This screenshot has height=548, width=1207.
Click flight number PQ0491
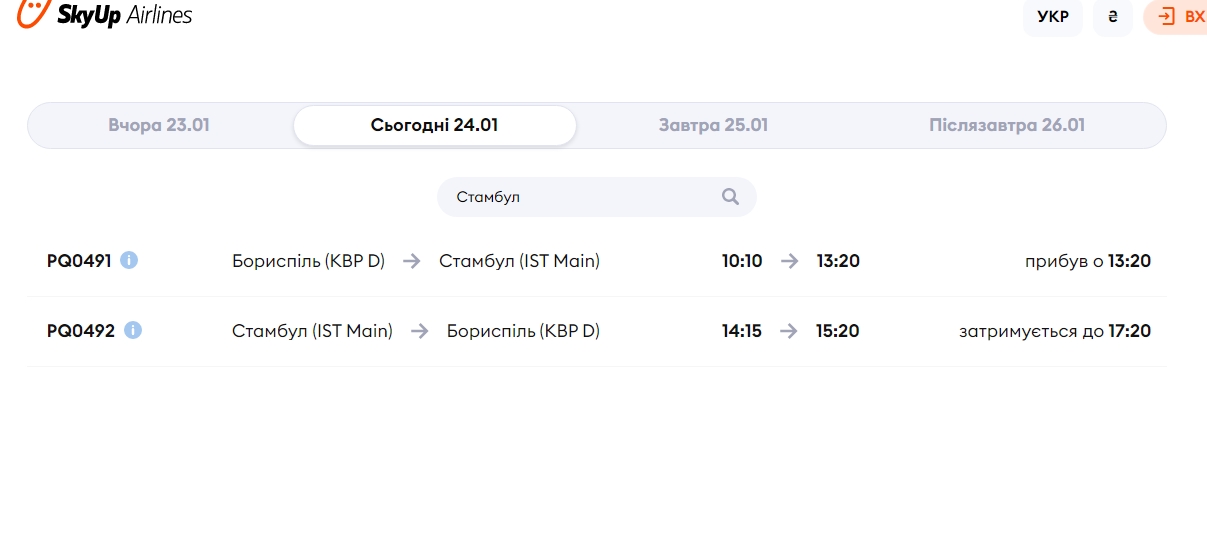click(79, 261)
